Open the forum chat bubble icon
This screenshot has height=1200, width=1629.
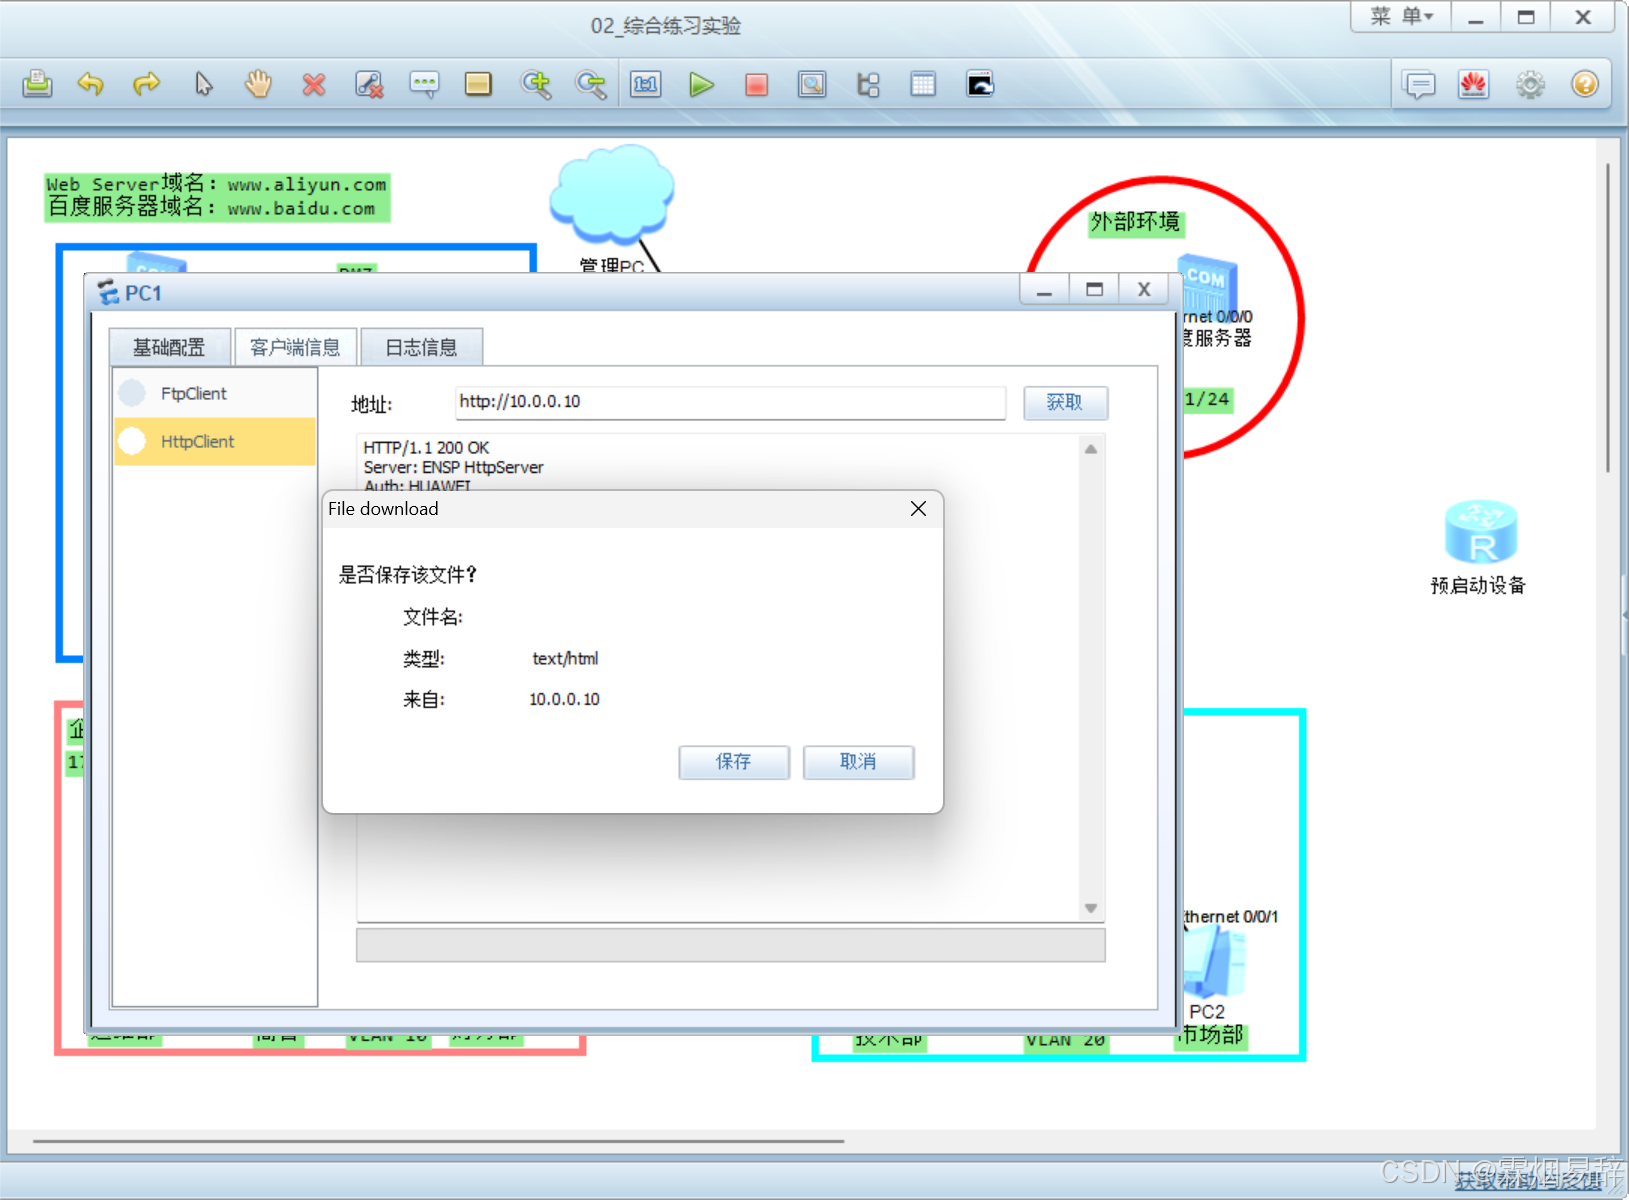1419,84
